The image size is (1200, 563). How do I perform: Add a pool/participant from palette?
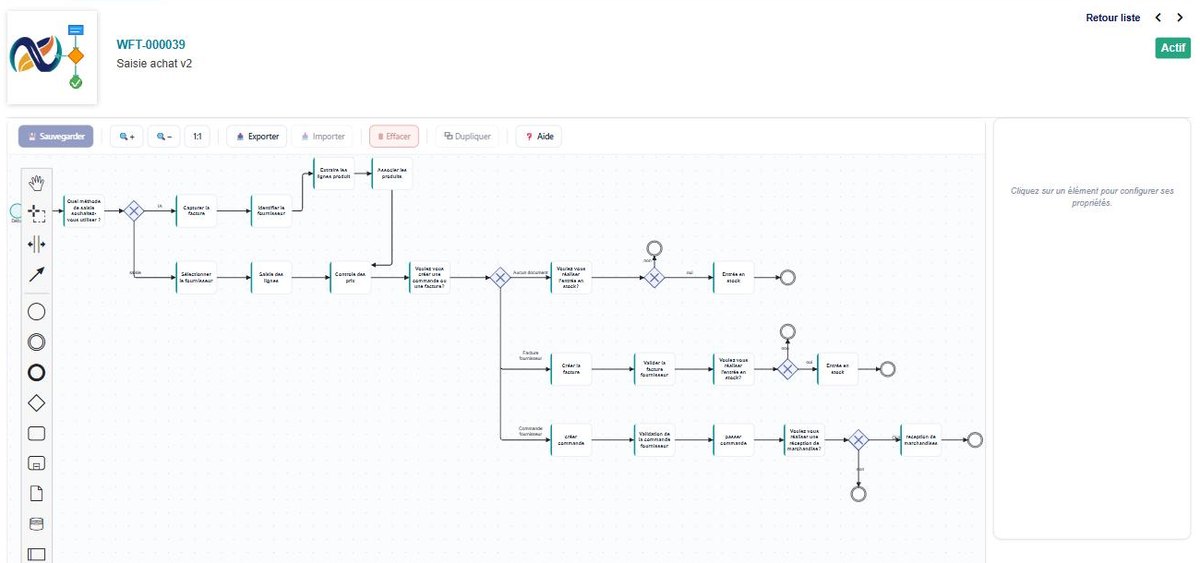[x=37, y=553]
